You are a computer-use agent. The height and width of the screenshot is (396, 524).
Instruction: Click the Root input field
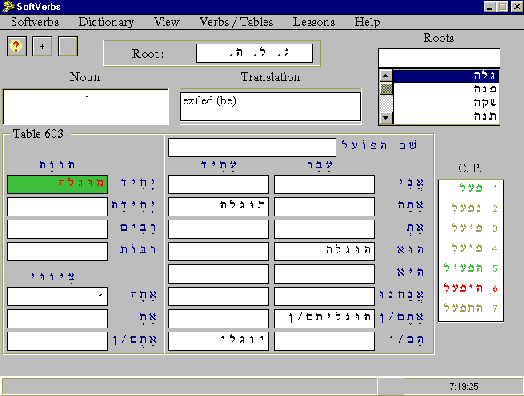coord(255,53)
